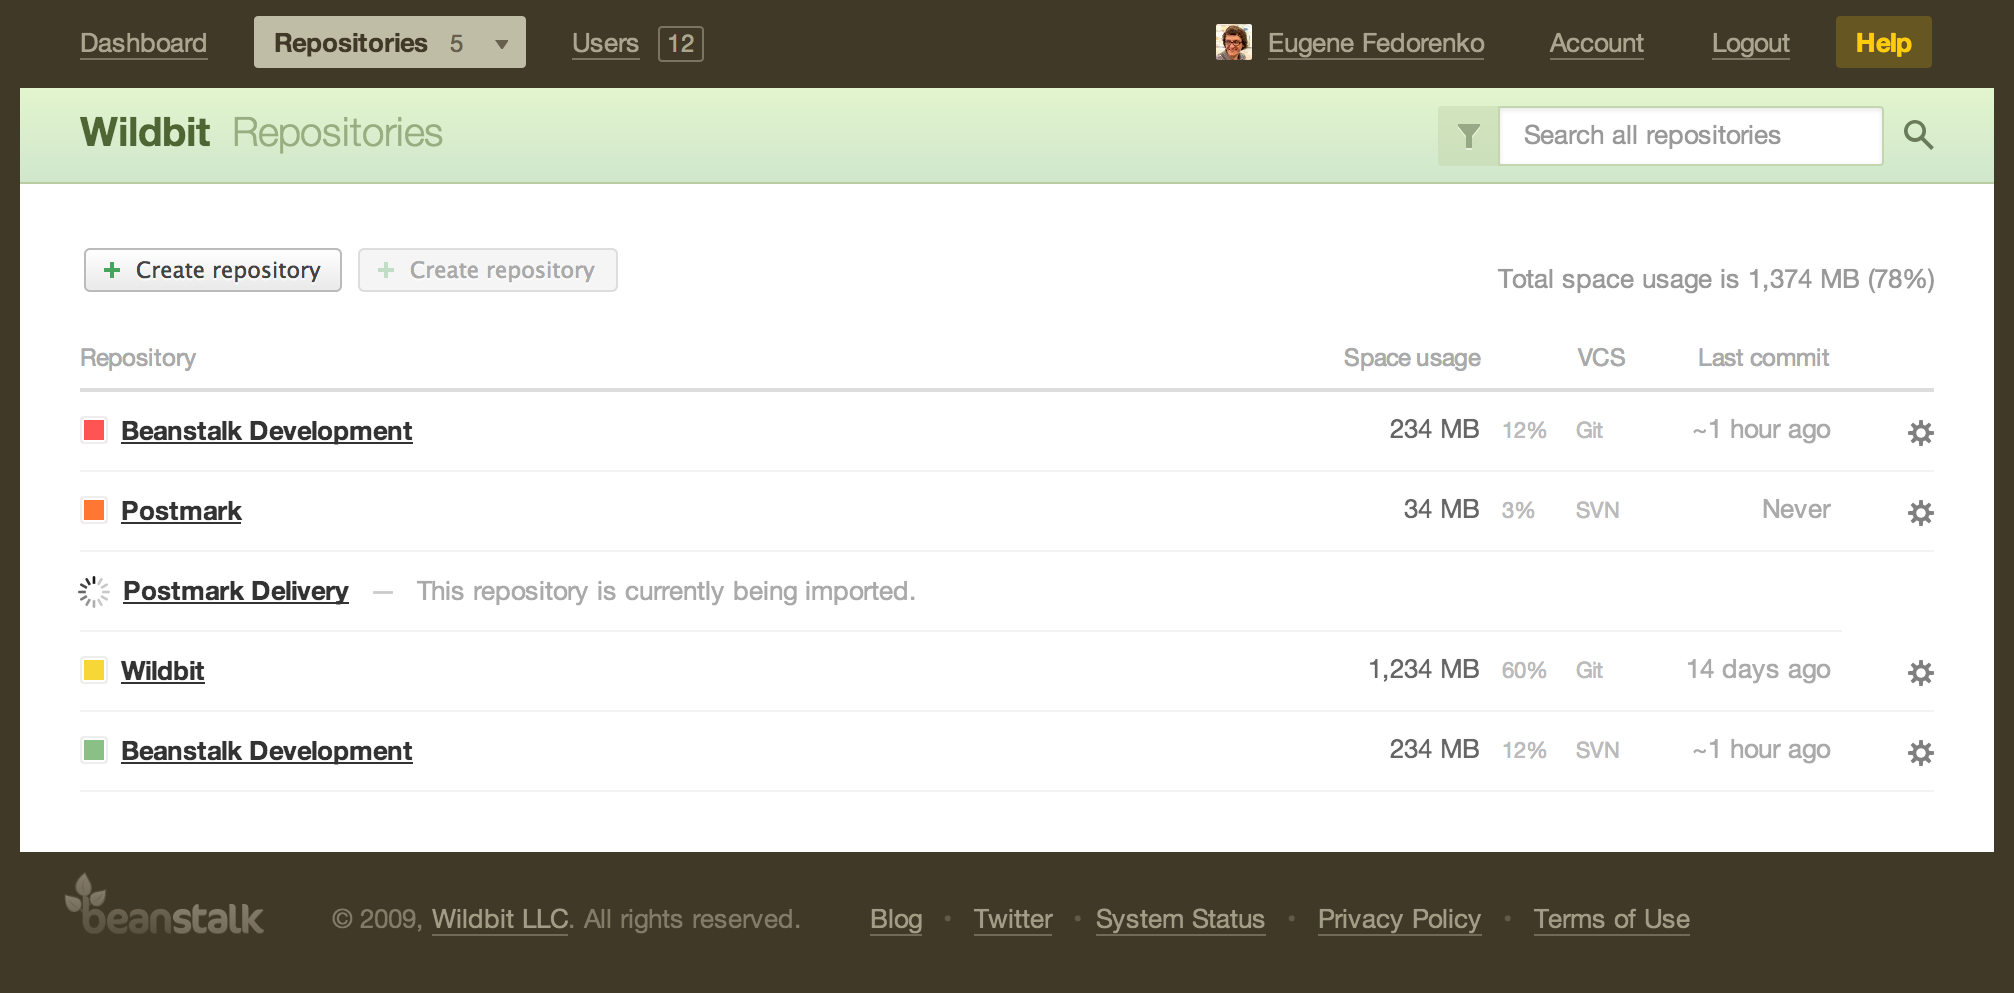The height and width of the screenshot is (993, 2014).
Task: Click Logout in the top bar
Action: [1750, 43]
